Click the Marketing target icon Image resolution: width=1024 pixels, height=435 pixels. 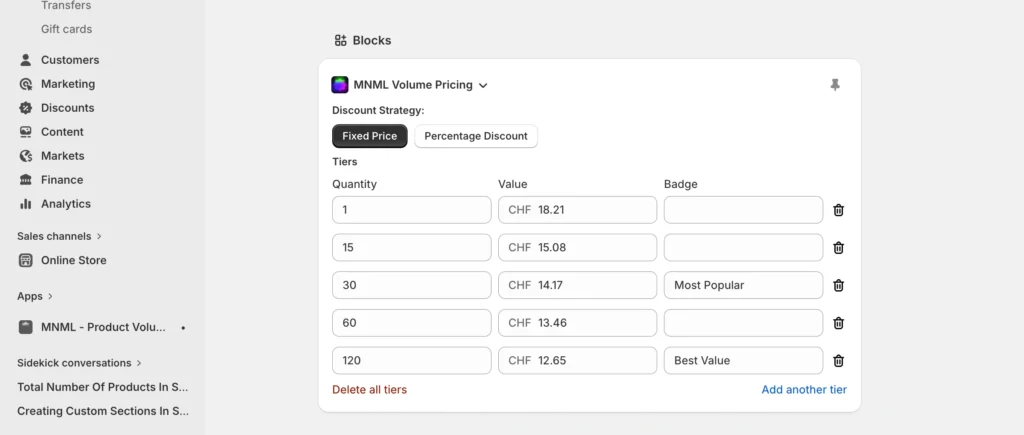coord(25,84)
